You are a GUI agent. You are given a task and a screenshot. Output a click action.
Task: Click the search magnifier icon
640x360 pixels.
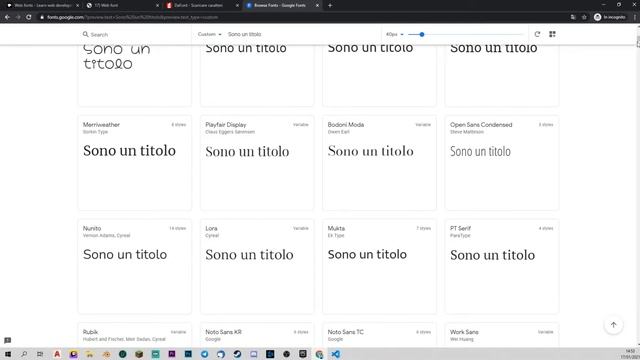(85, 34)
